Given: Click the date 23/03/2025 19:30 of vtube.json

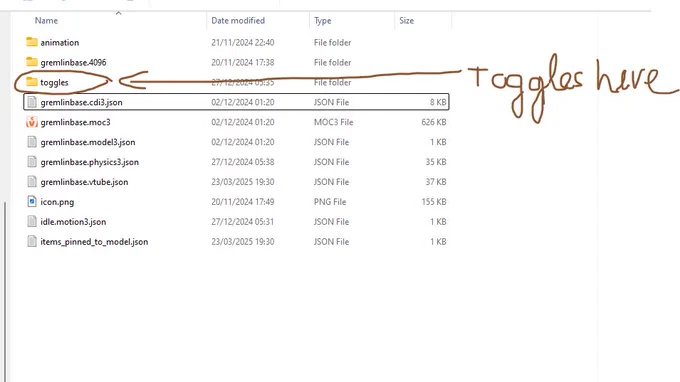Looking at the screenshot, I should (242, 182).
